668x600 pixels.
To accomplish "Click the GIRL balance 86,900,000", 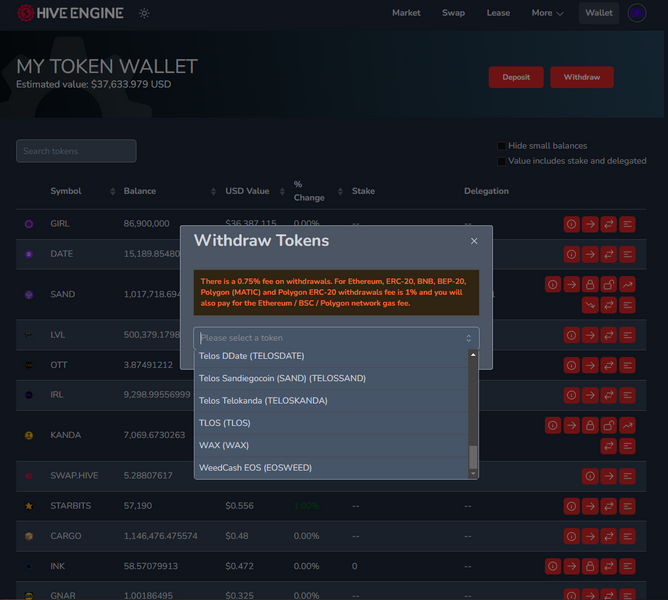I will click(147, 224).
